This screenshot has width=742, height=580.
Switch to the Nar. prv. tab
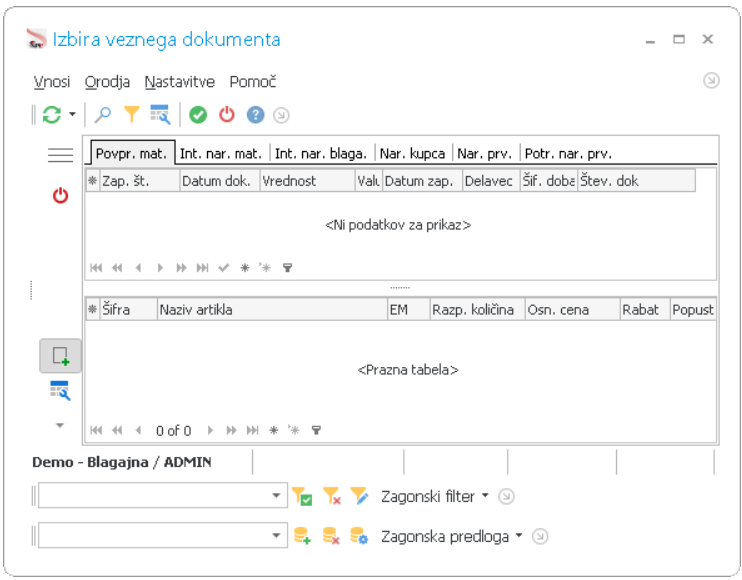485,153
